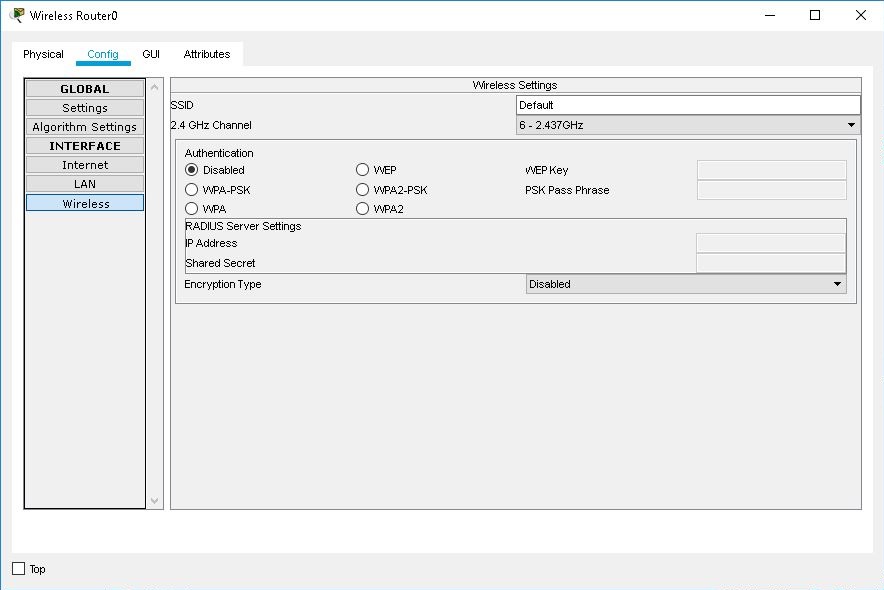Choose WPA2-PSK authentication
Image resolution: width=884 pixels, height=590 pixels.
pos(361,189)
